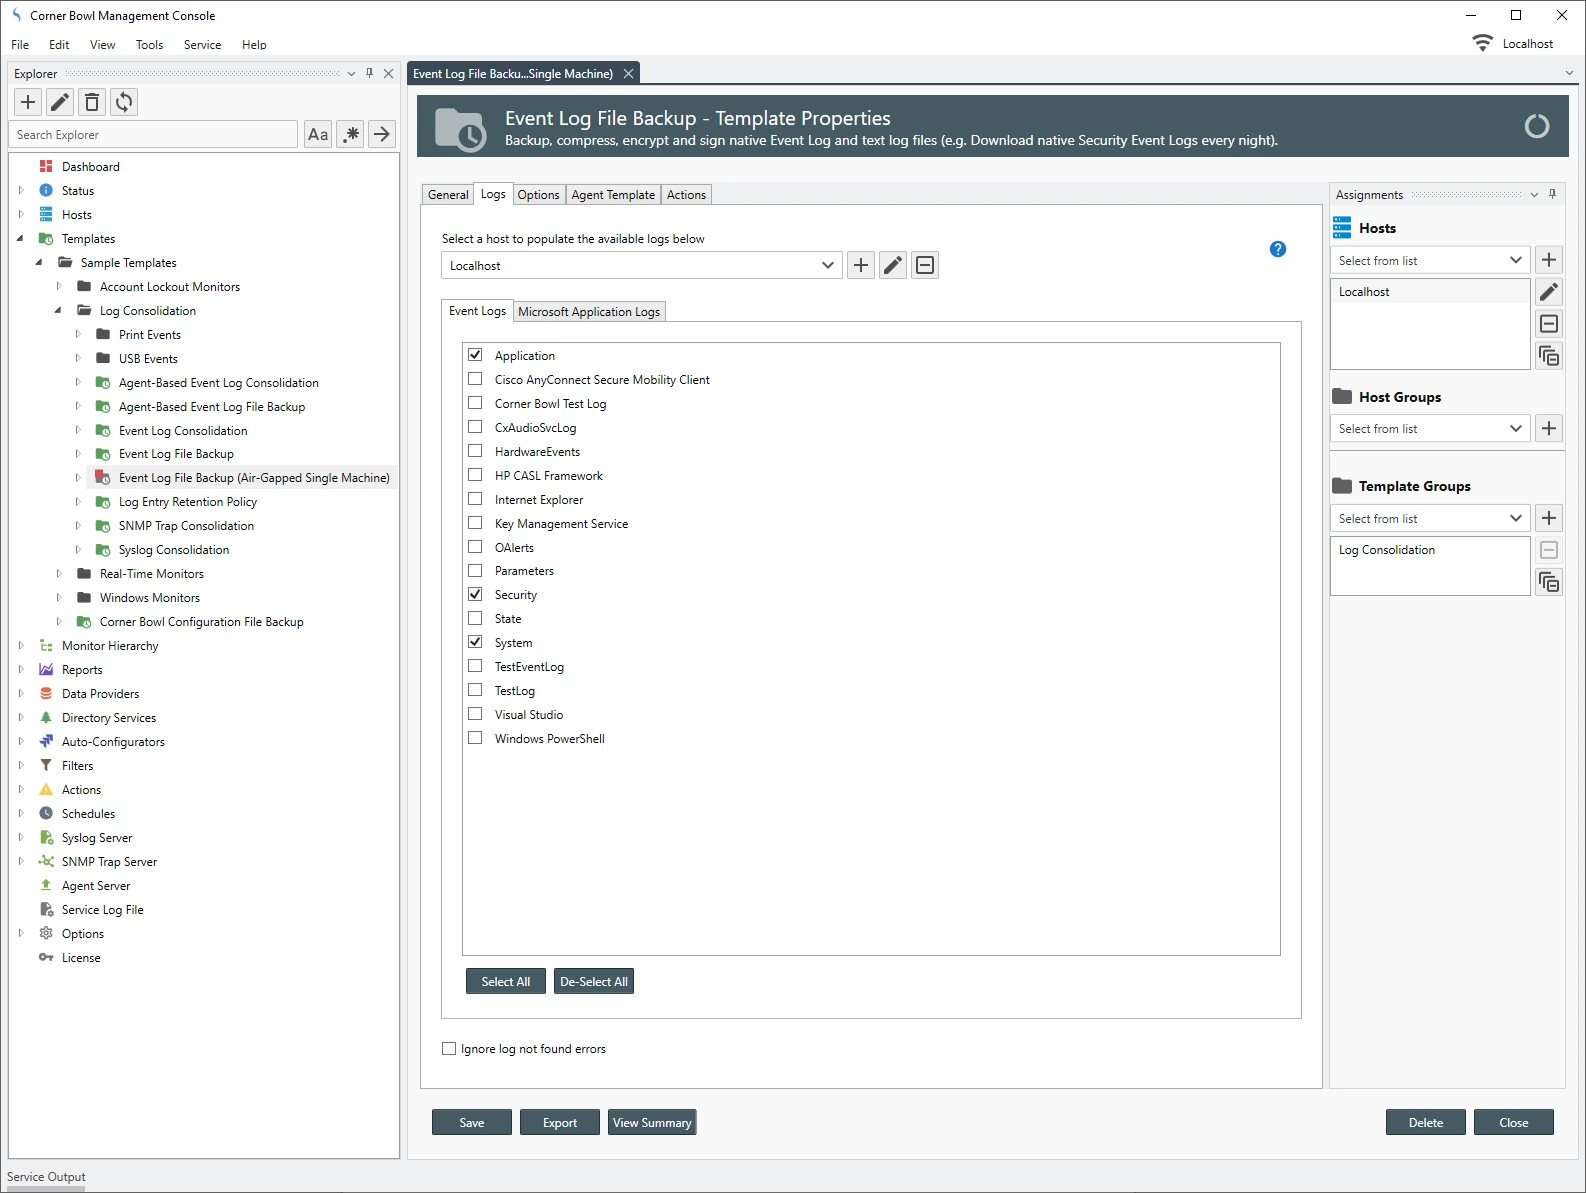Viewport: 1586px width, 1193px height.
Task: Switch to the Agent Template tab
Action: [613, 195]
